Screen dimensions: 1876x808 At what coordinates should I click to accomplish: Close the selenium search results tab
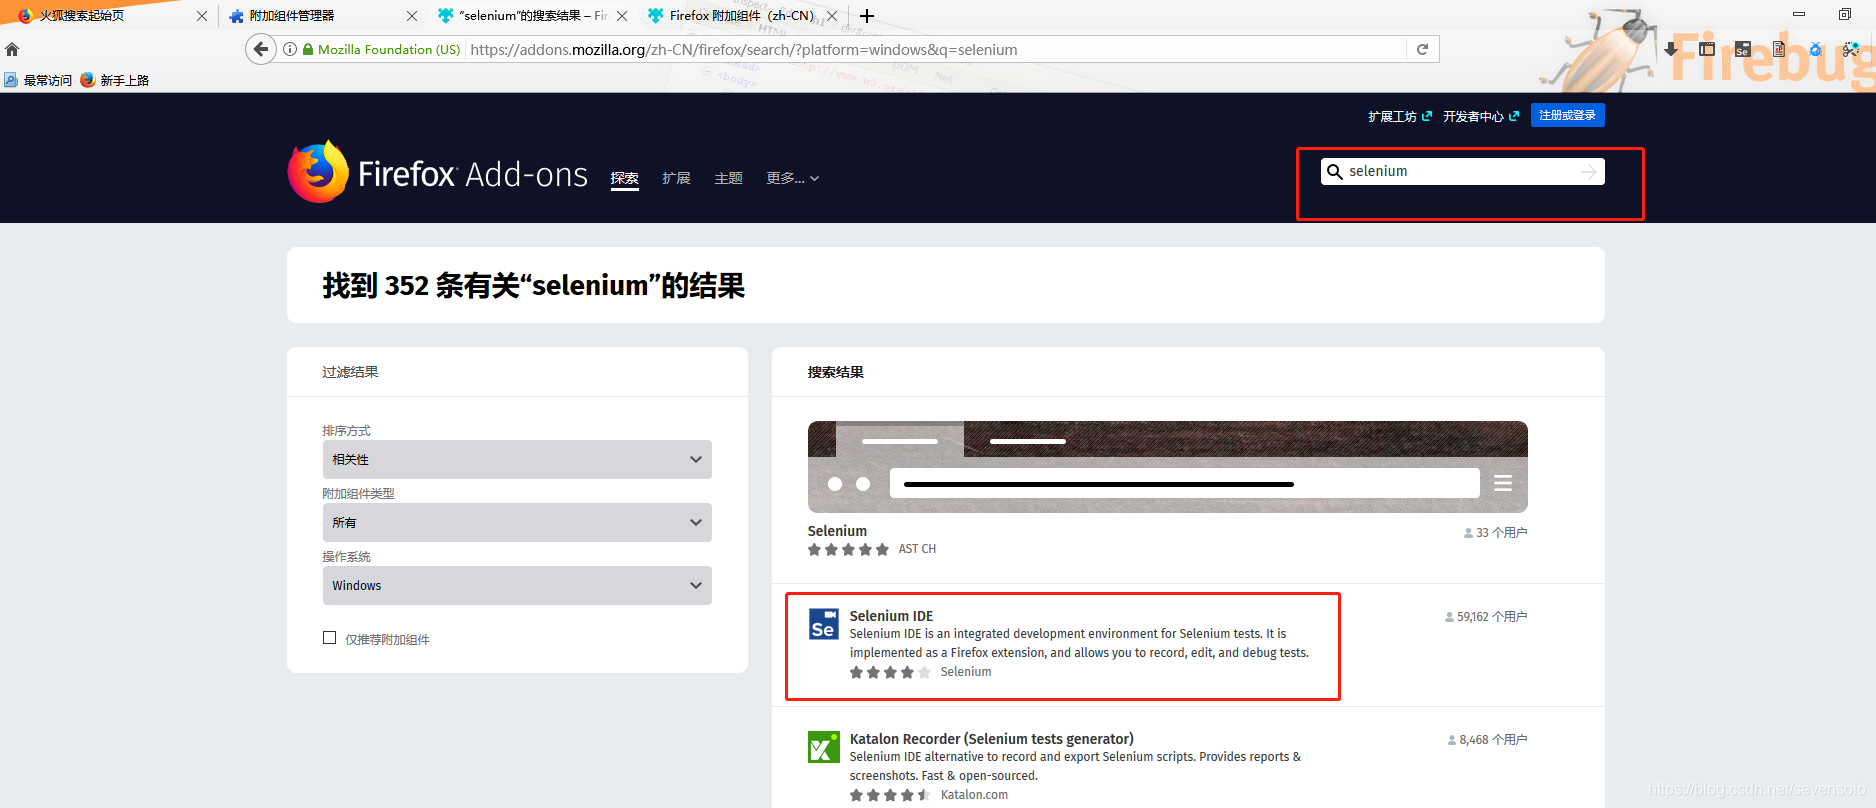(622, 16)
